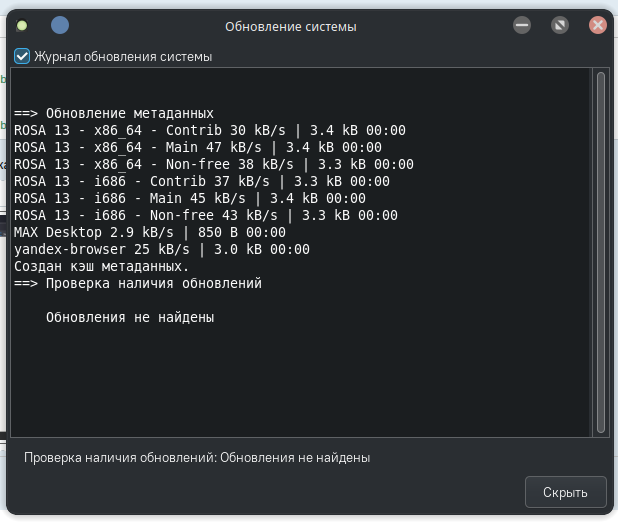The height and width of the screenshot is (528, 618).
Task: Click the "i686 - Contrib" log line
Action: (x=202, y=181)
